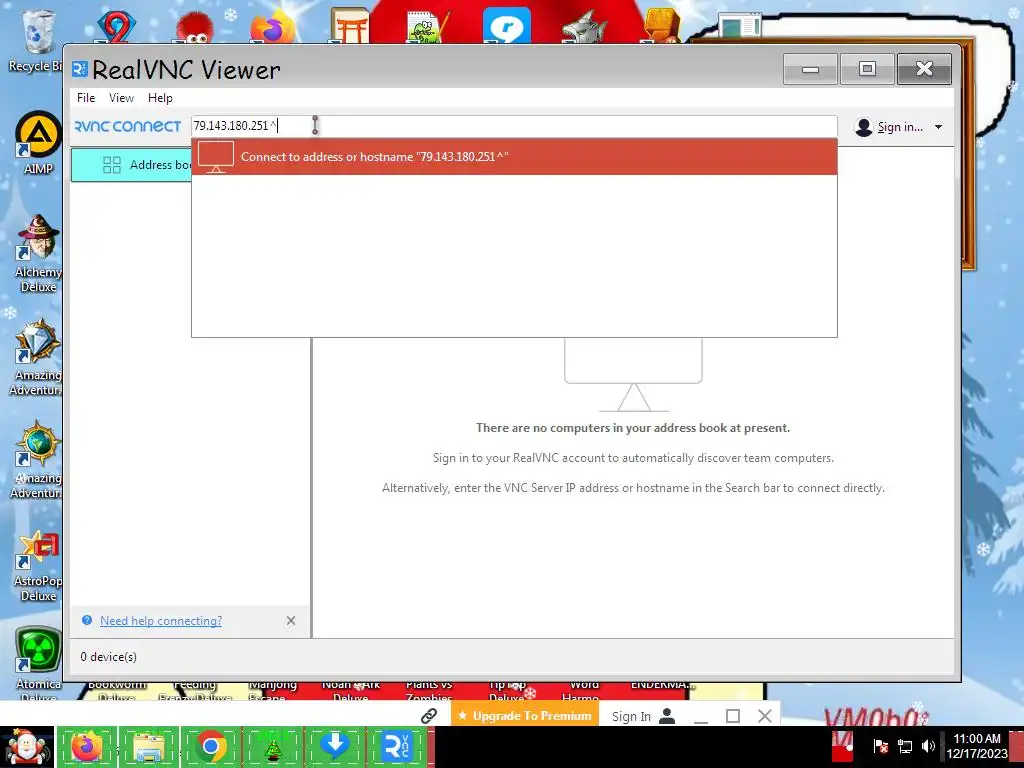The width and height of the screenshot is (1024, 768).
Task: Open the View menu
Action: [121, 98]
